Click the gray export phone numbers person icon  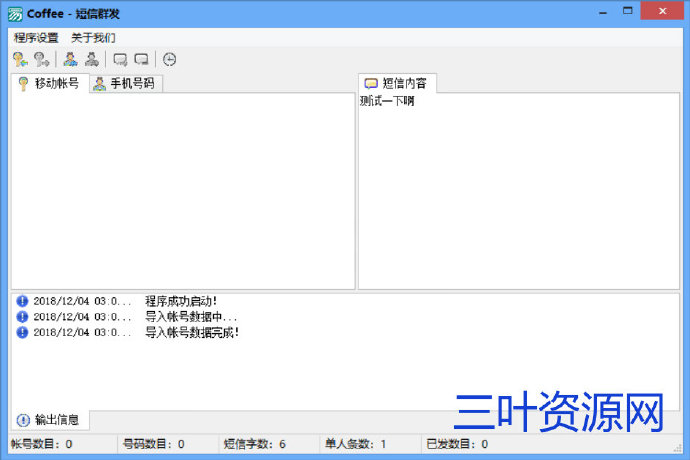pyautogui.click(x=92, y=59)
